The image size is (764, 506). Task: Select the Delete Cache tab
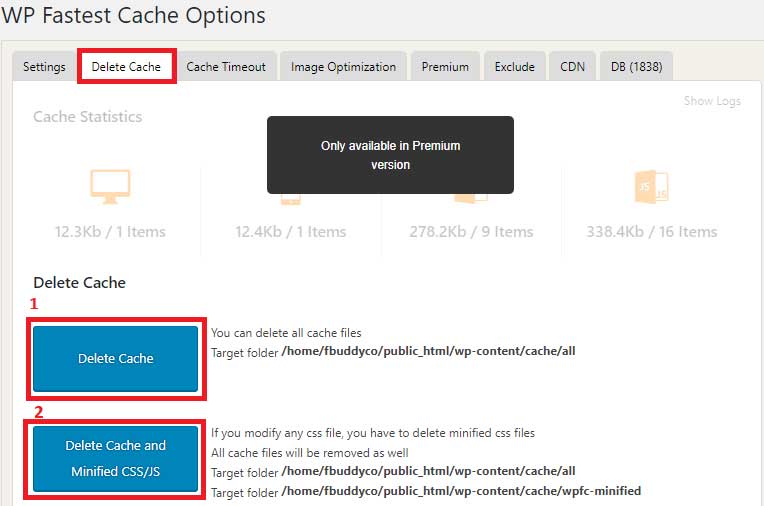[126, 67]
